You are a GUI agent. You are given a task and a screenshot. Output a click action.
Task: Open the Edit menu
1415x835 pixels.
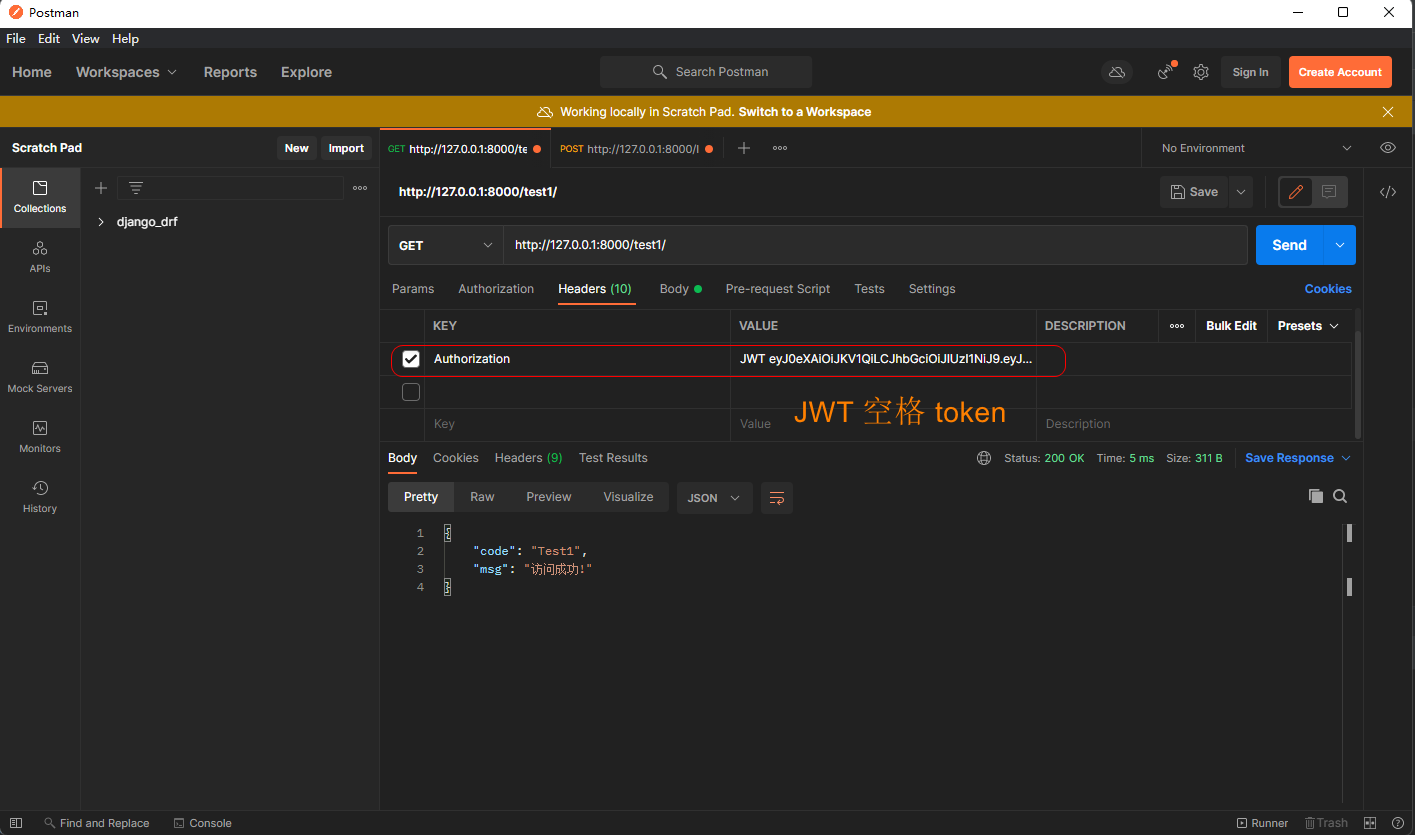pos(49,39)
